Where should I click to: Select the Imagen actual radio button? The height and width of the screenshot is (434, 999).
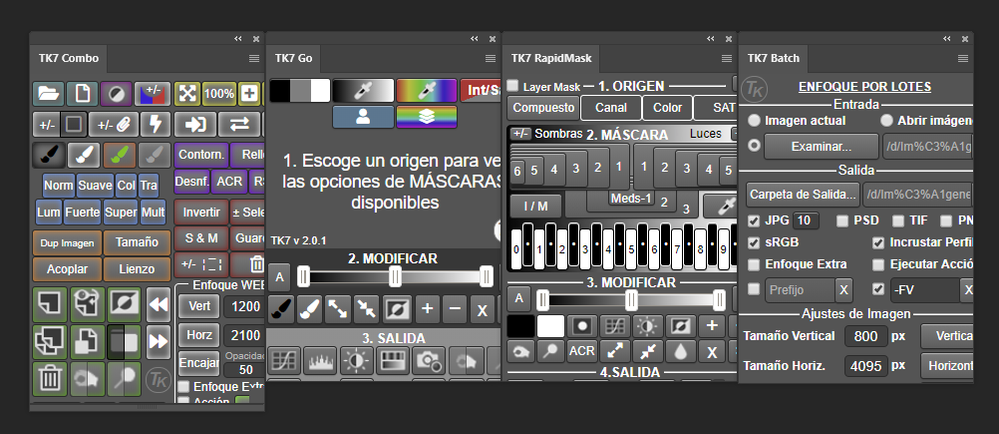pyautogui.click(x=754, y=120)
